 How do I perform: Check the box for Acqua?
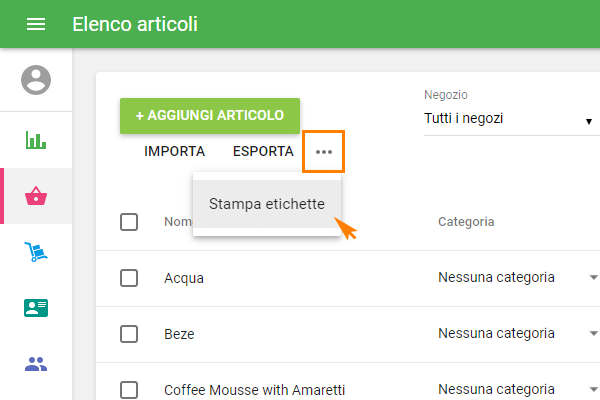[129, 278]
